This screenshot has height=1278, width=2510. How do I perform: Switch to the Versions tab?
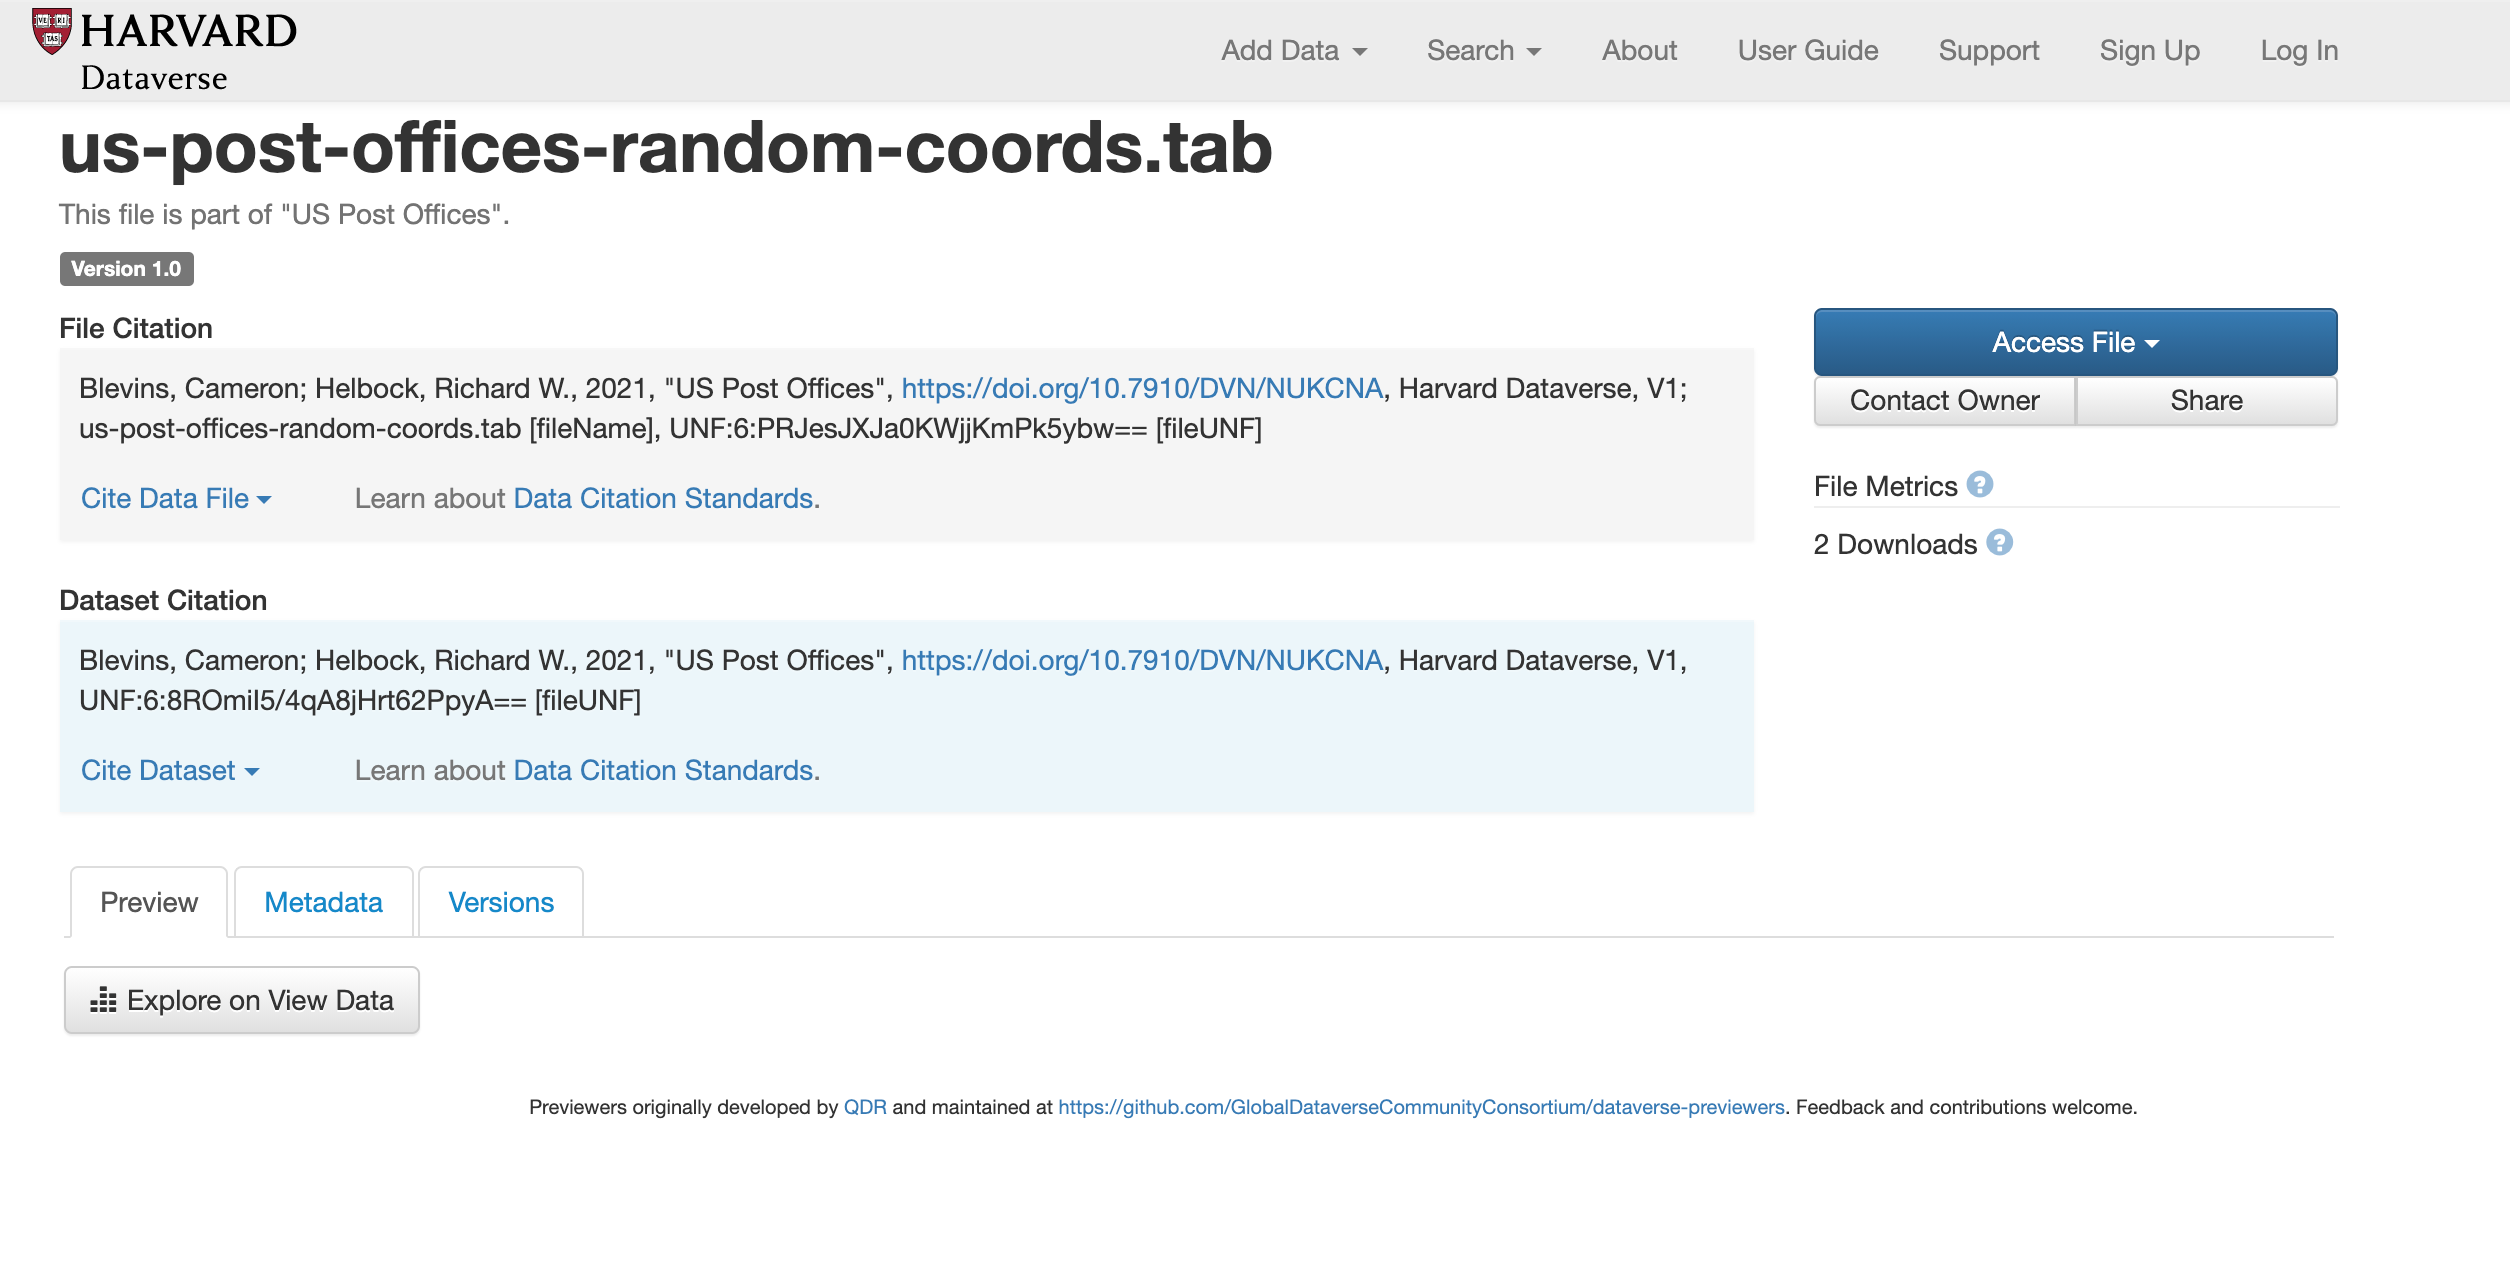click(501, 902)
